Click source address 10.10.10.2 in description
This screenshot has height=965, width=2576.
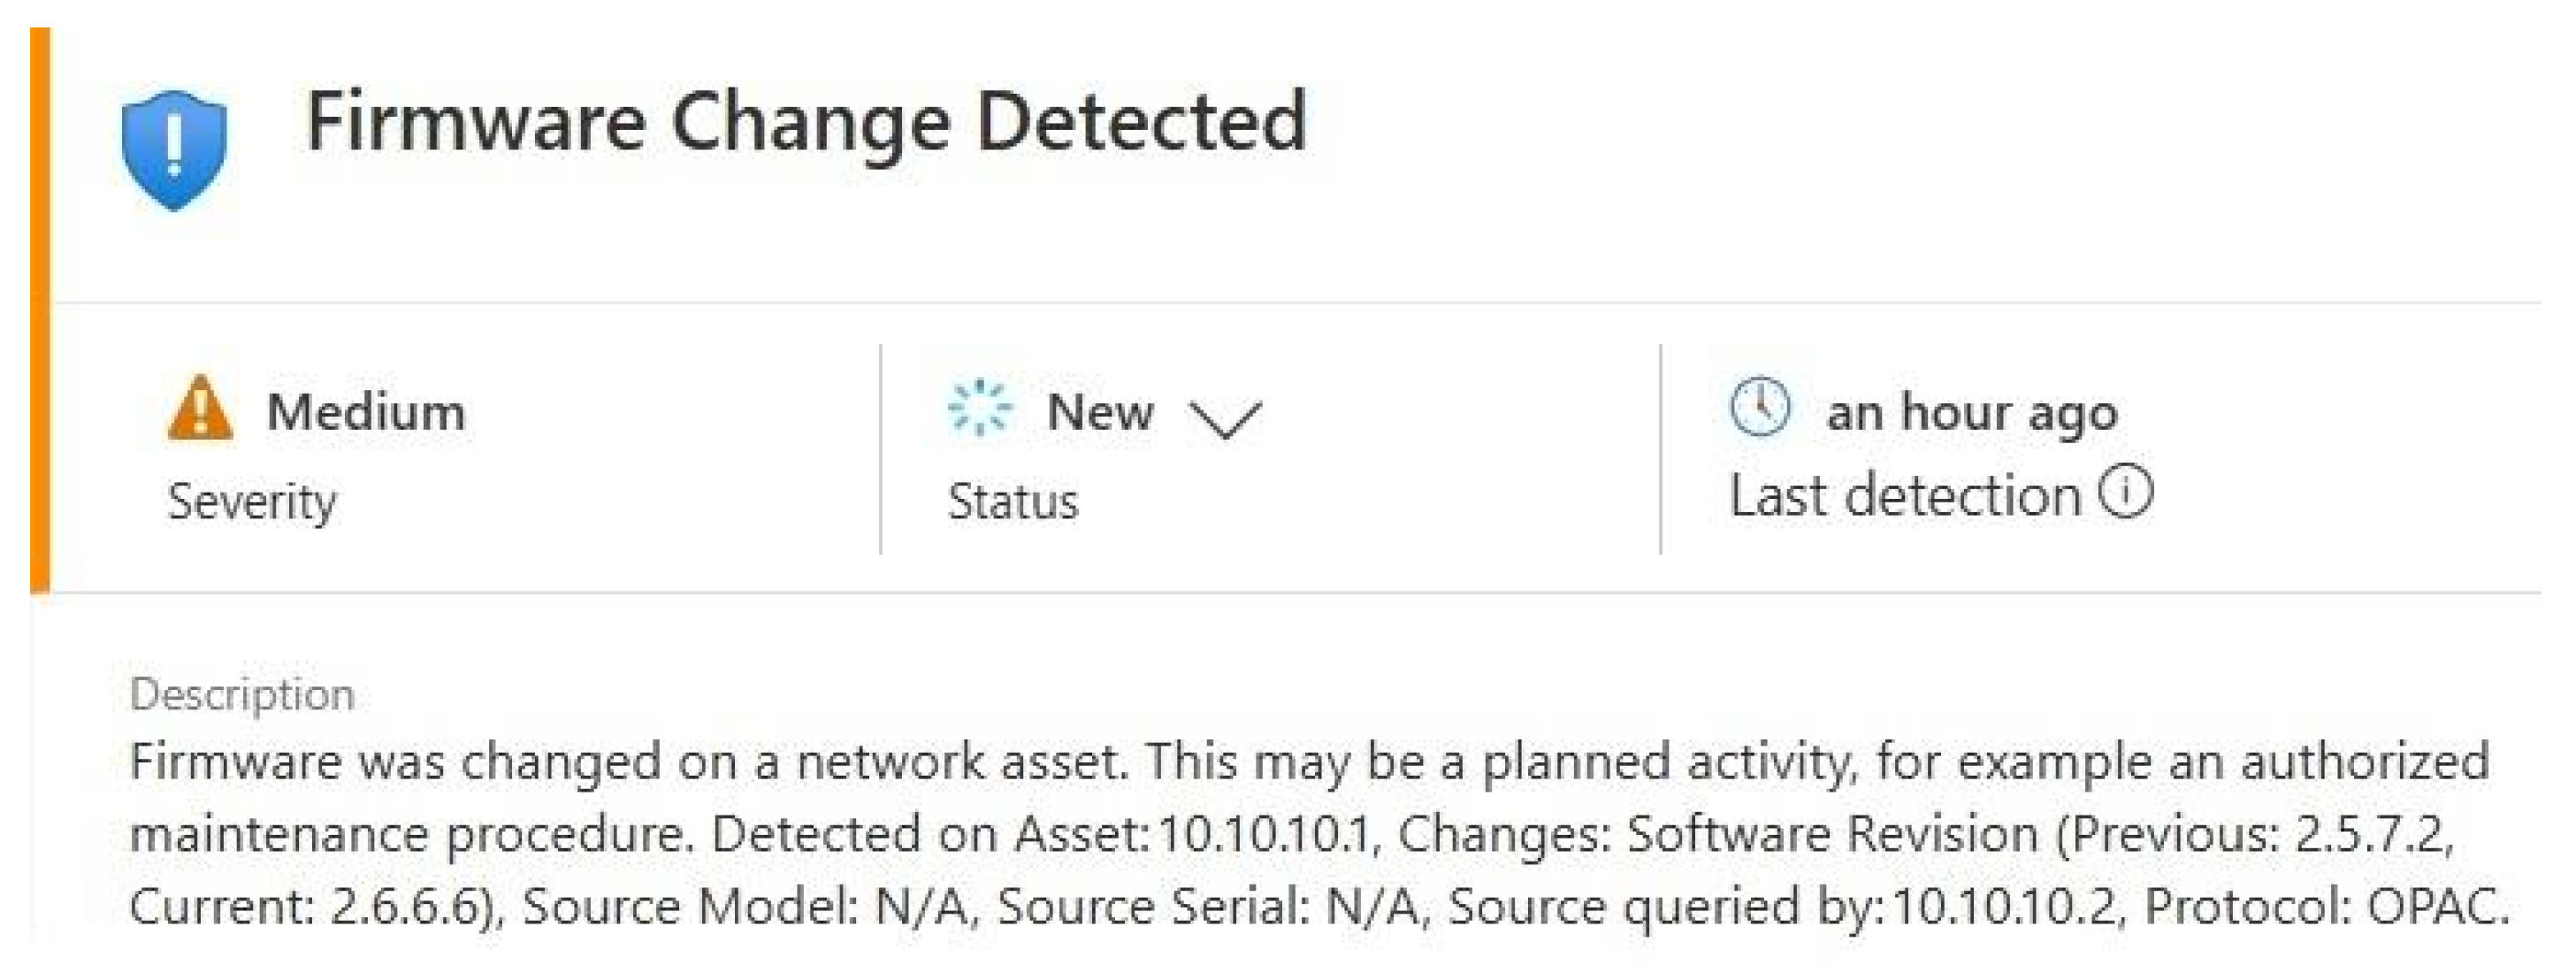coord(2003,906)
